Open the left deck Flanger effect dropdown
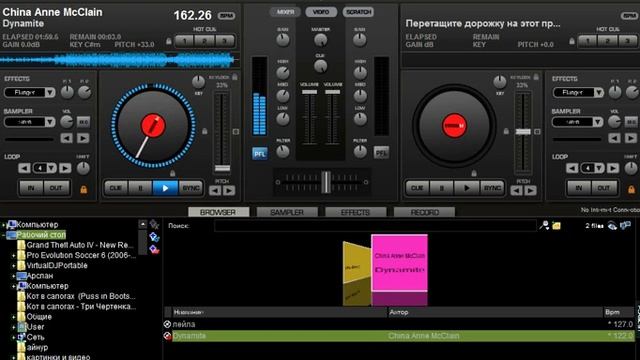 tap(50, 93)
